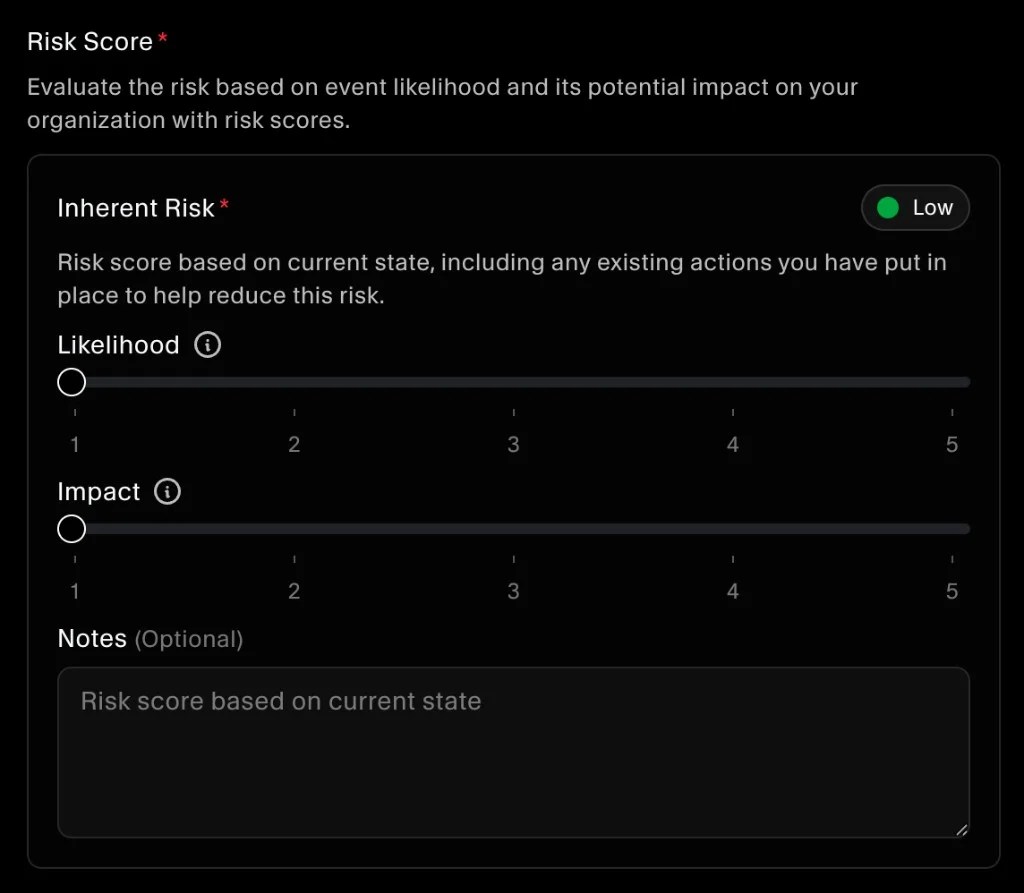Screen dimensions: 1024x893
Task: Select value 2 on the Likelihood scale
Action: [294, 444]
